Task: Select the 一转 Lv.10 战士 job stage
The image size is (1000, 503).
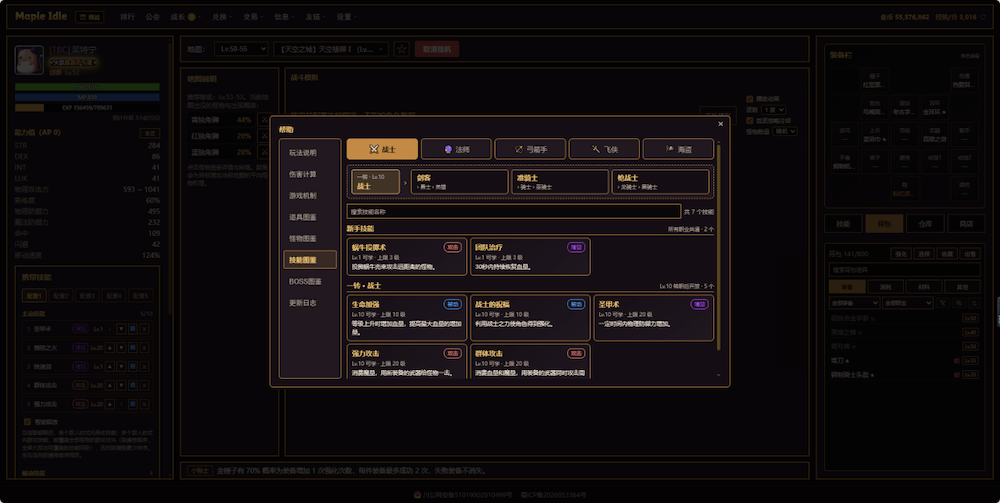Action: (x=376, y=182)
